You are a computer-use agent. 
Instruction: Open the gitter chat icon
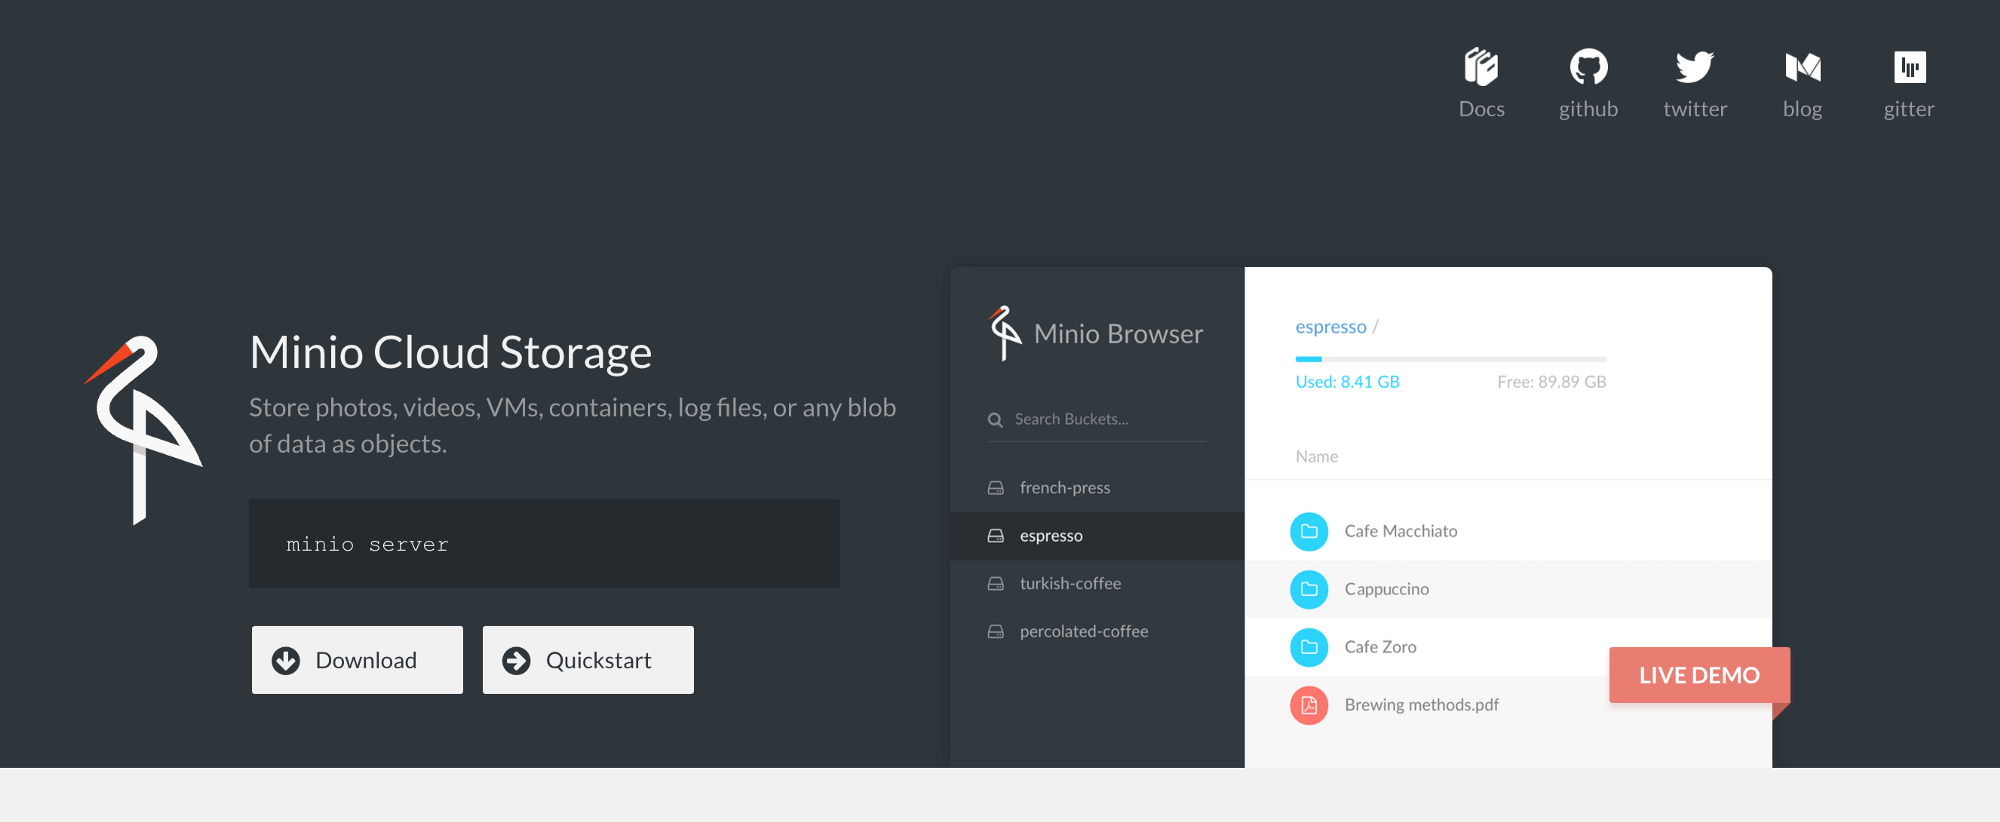click(1910, 67)
